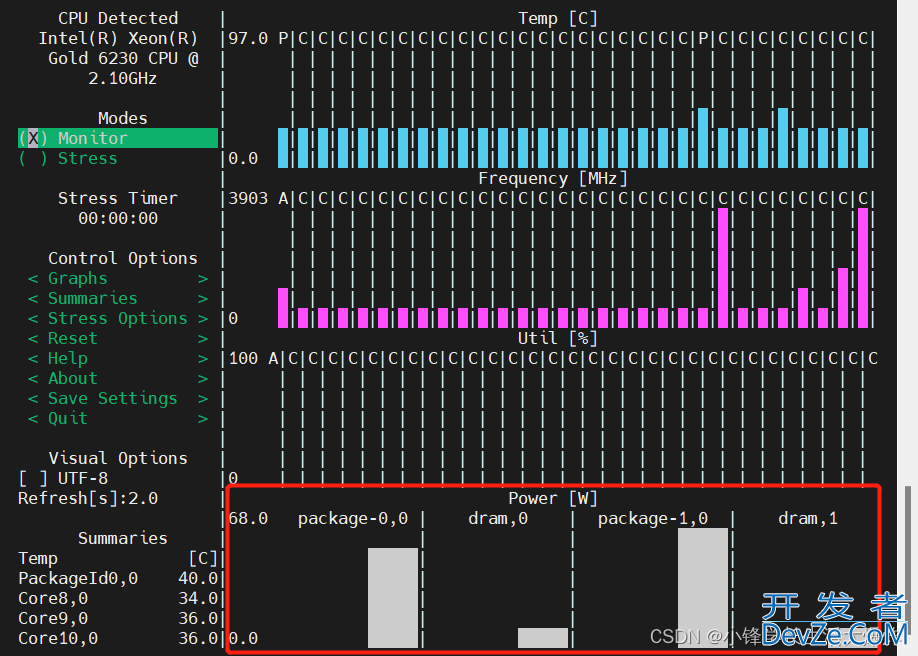Click the '3903' frequency scale value
The image size is (918, 656).
[248, 199]
